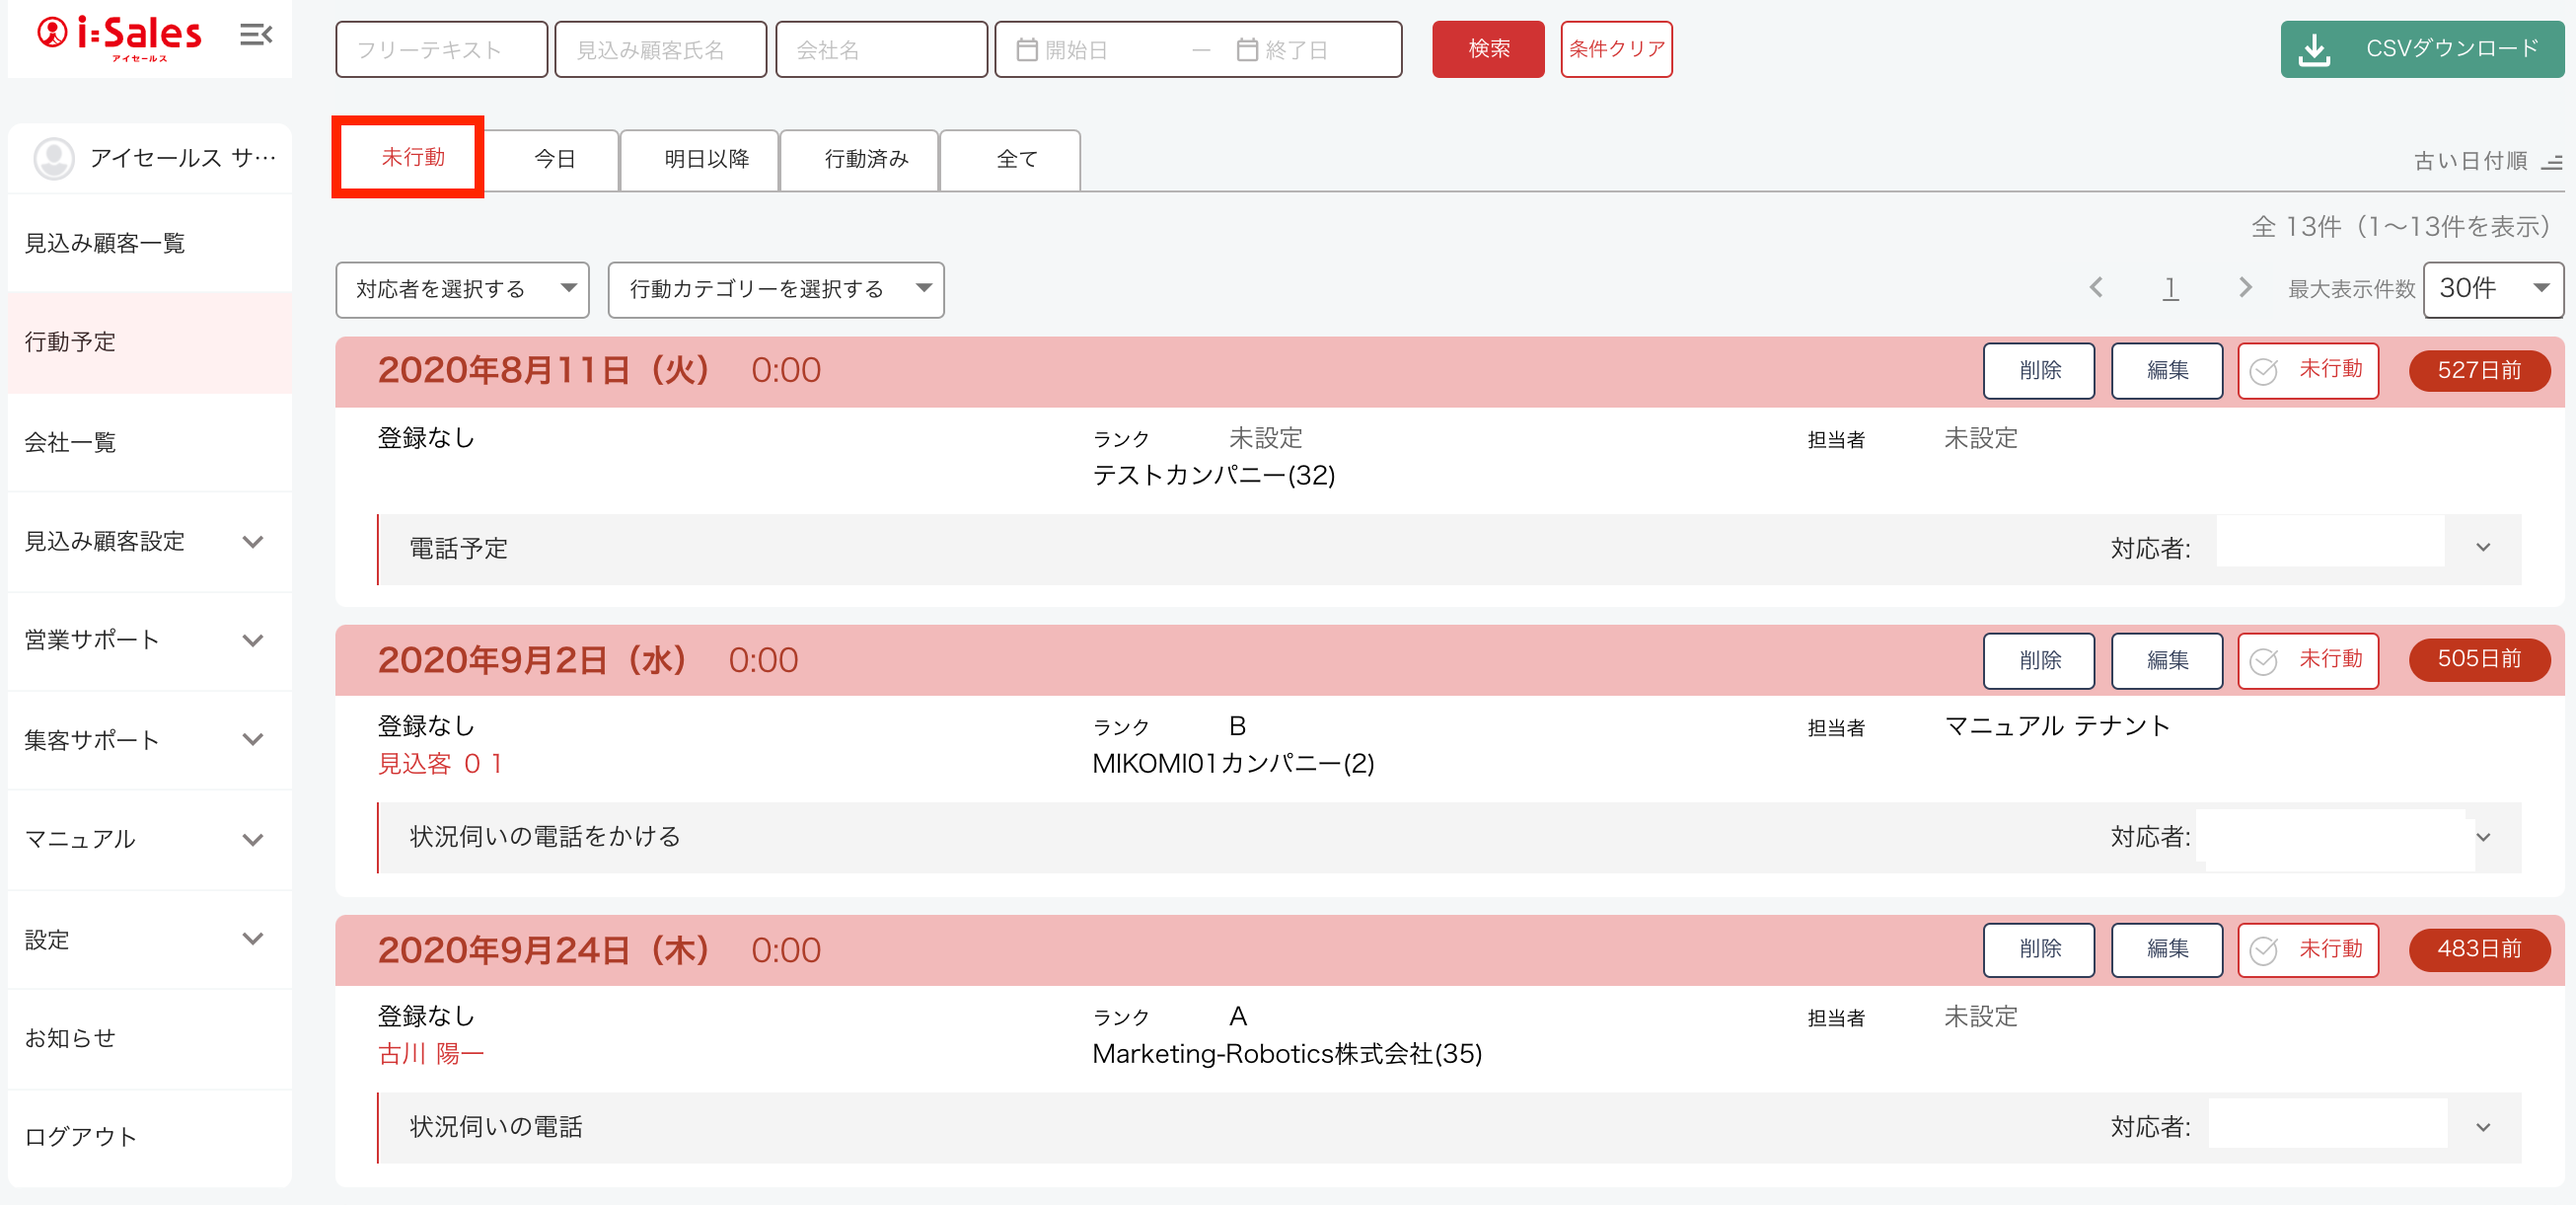Screen dimensions: 2576x1205
Task: Focus the フリーテキスト search field
Action: [441, 49]
